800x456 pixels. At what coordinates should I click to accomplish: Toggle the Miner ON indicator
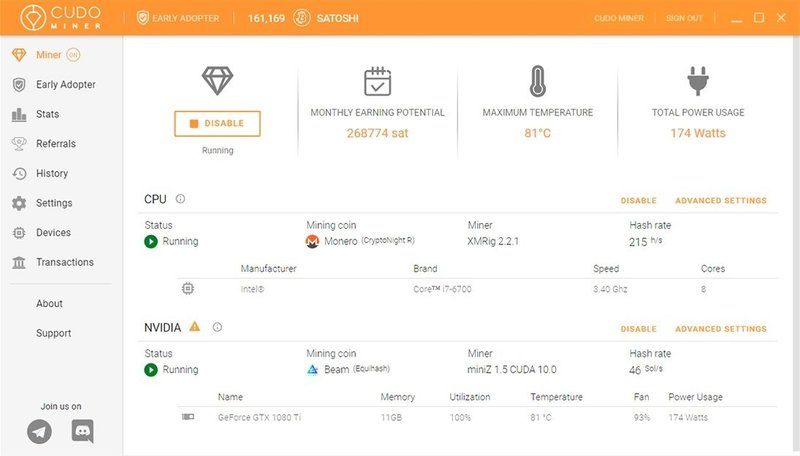(x=73, y=55)
